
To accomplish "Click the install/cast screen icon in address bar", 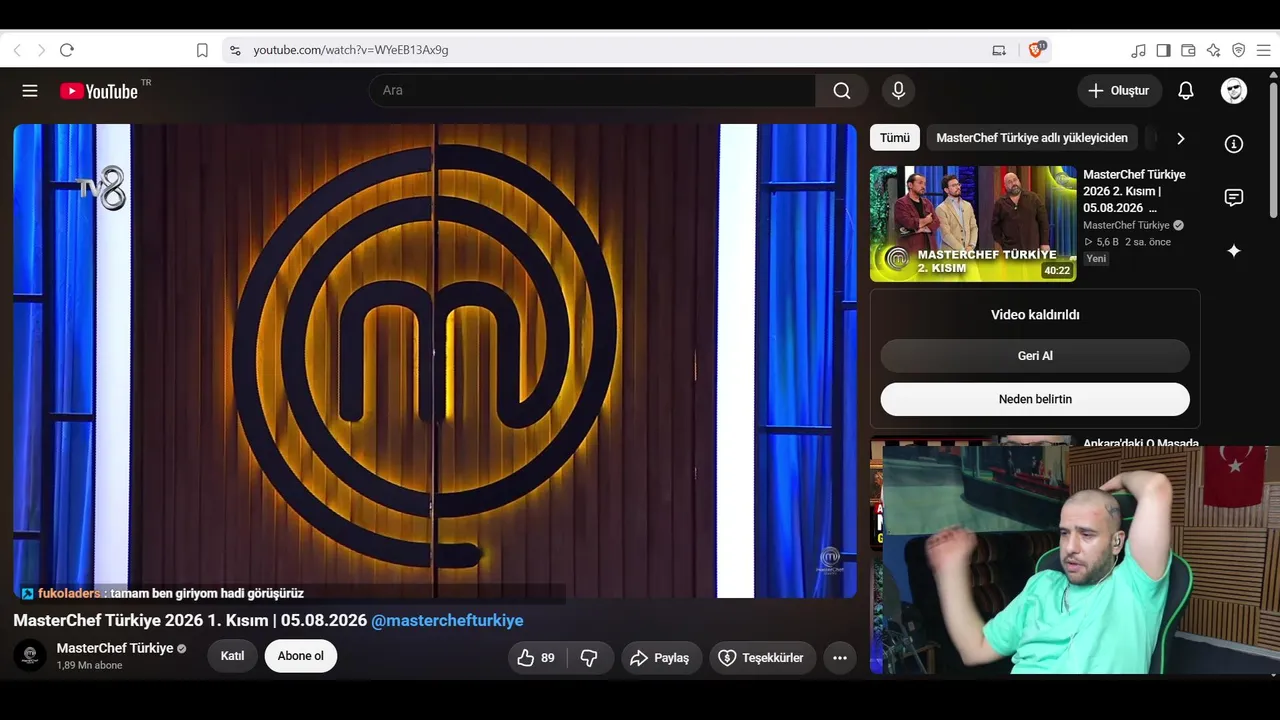I will pos(999,50).
